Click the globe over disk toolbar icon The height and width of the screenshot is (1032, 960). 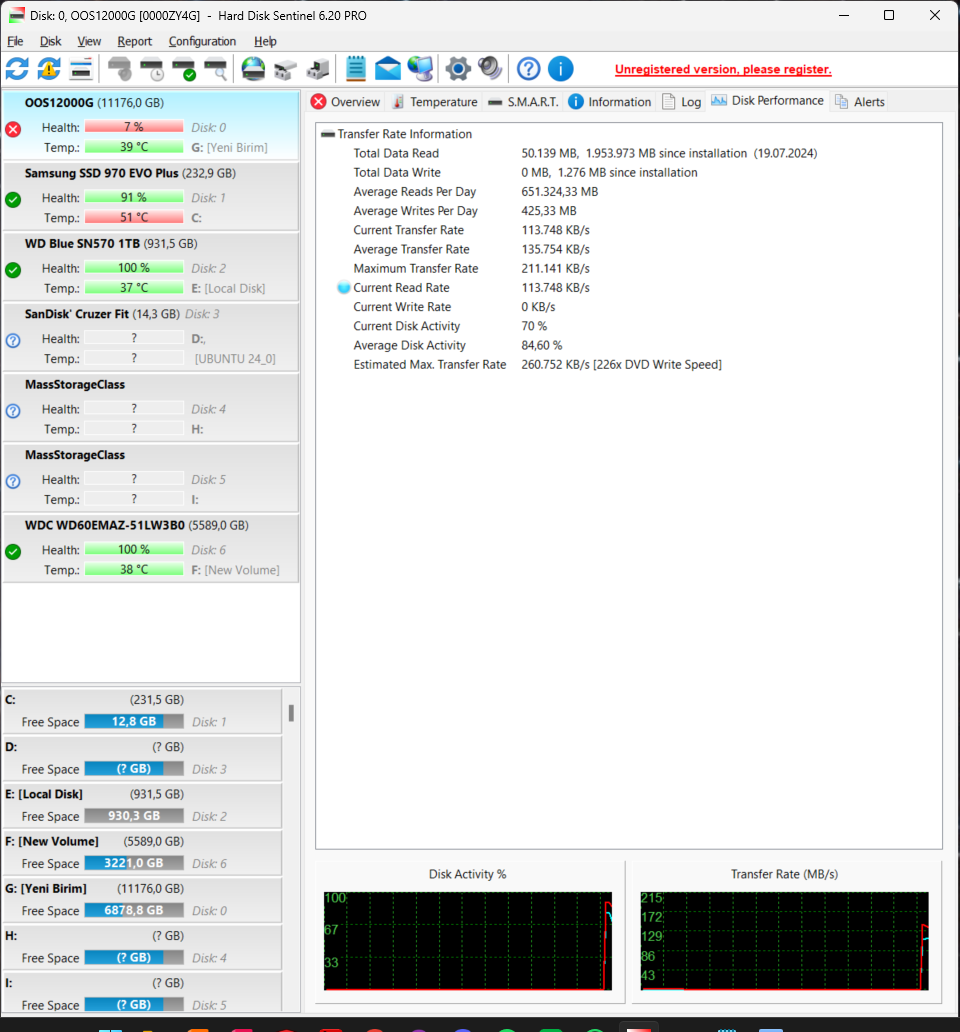pos(253,68)
